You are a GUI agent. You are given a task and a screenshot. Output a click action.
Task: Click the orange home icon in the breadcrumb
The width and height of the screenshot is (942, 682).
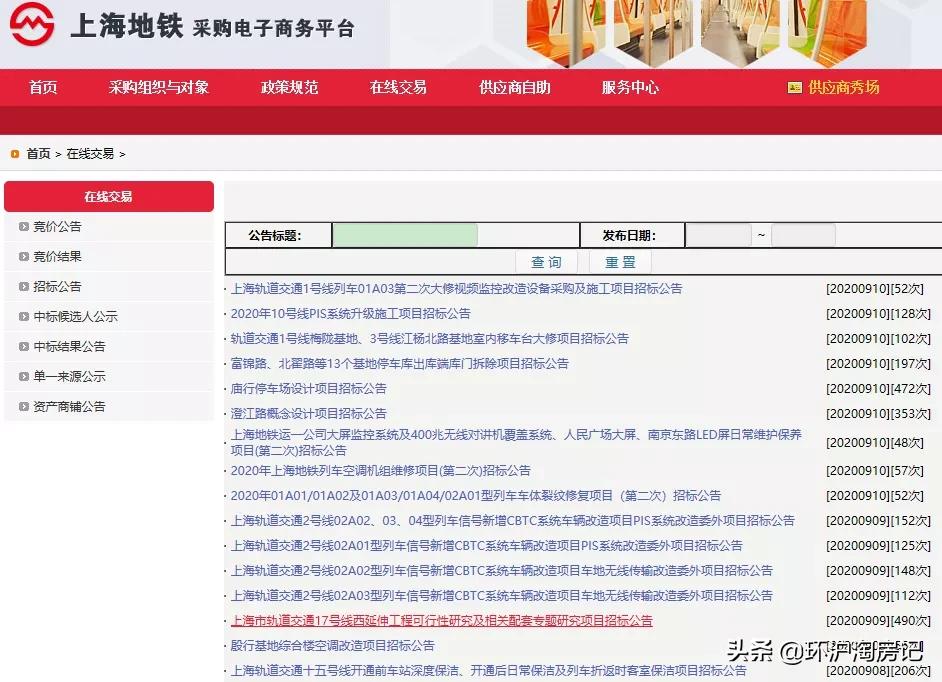[14, 154]
